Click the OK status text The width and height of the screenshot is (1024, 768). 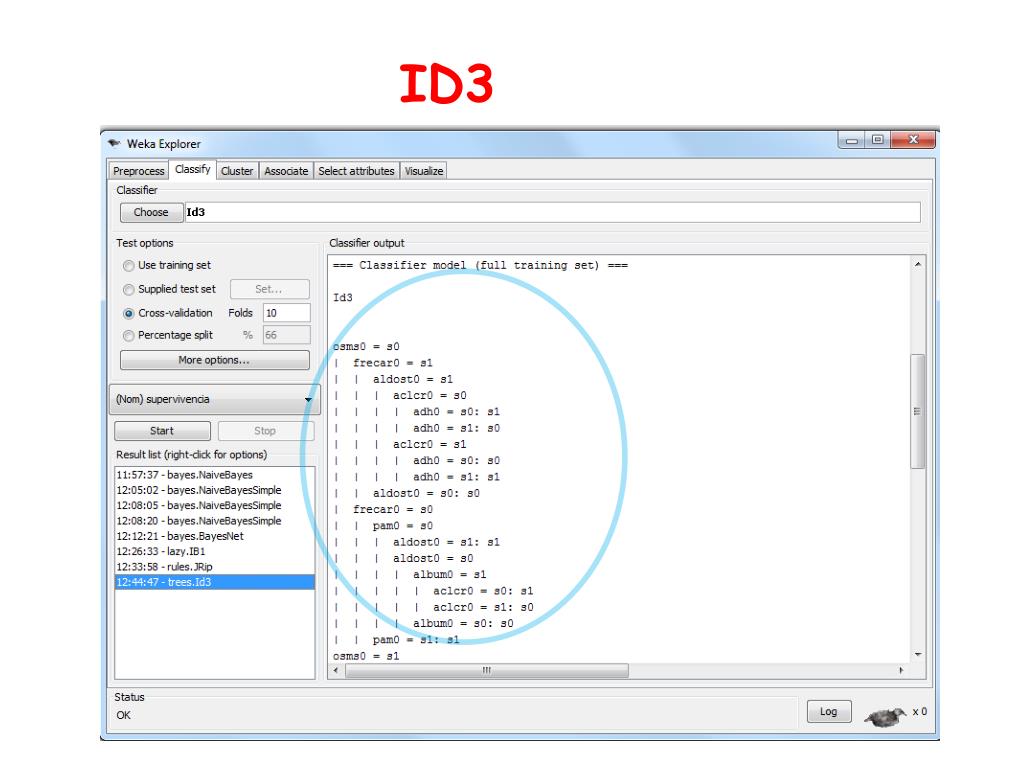pos(123,715)
